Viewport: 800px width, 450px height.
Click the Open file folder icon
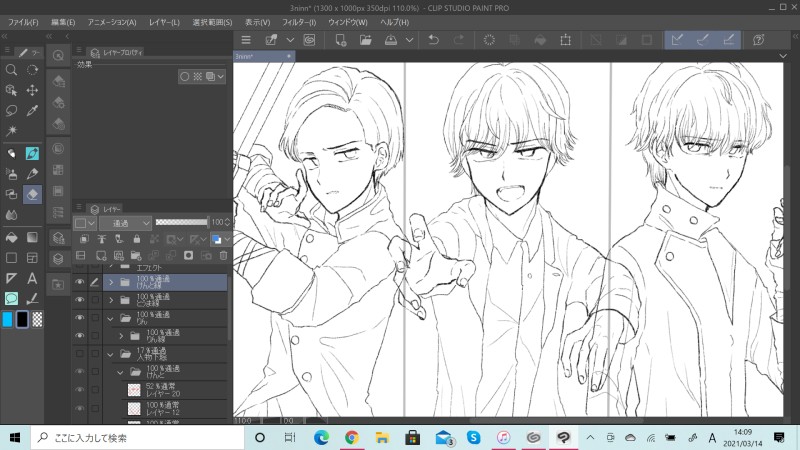pyautogui.click(x=366, y=40)
